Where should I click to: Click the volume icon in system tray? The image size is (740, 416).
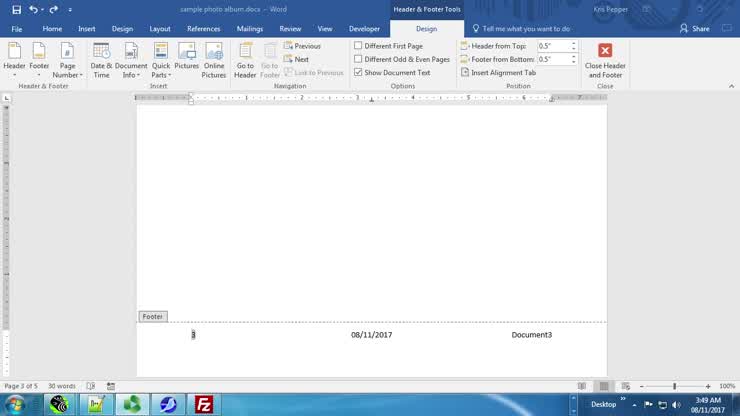(676, 405)
